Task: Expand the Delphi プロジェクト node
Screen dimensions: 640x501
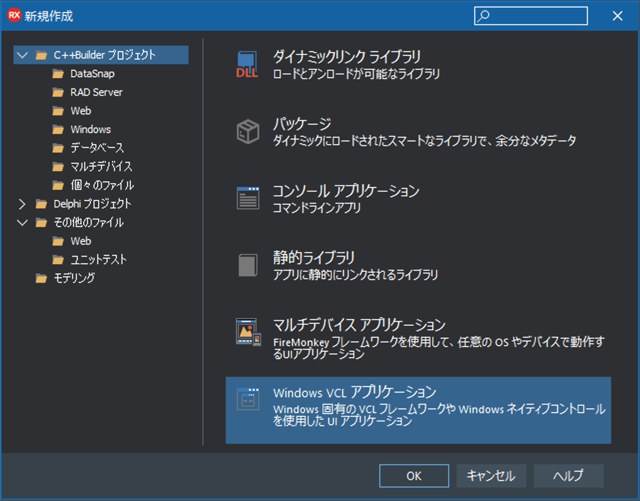Action: pos(22,204)
